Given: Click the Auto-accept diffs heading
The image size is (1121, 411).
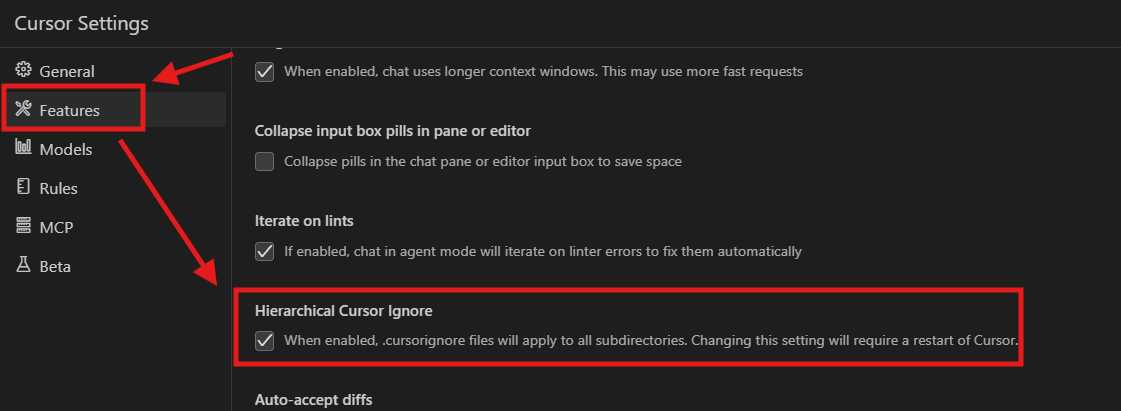Looking at the screenshot, I should 313,400.
